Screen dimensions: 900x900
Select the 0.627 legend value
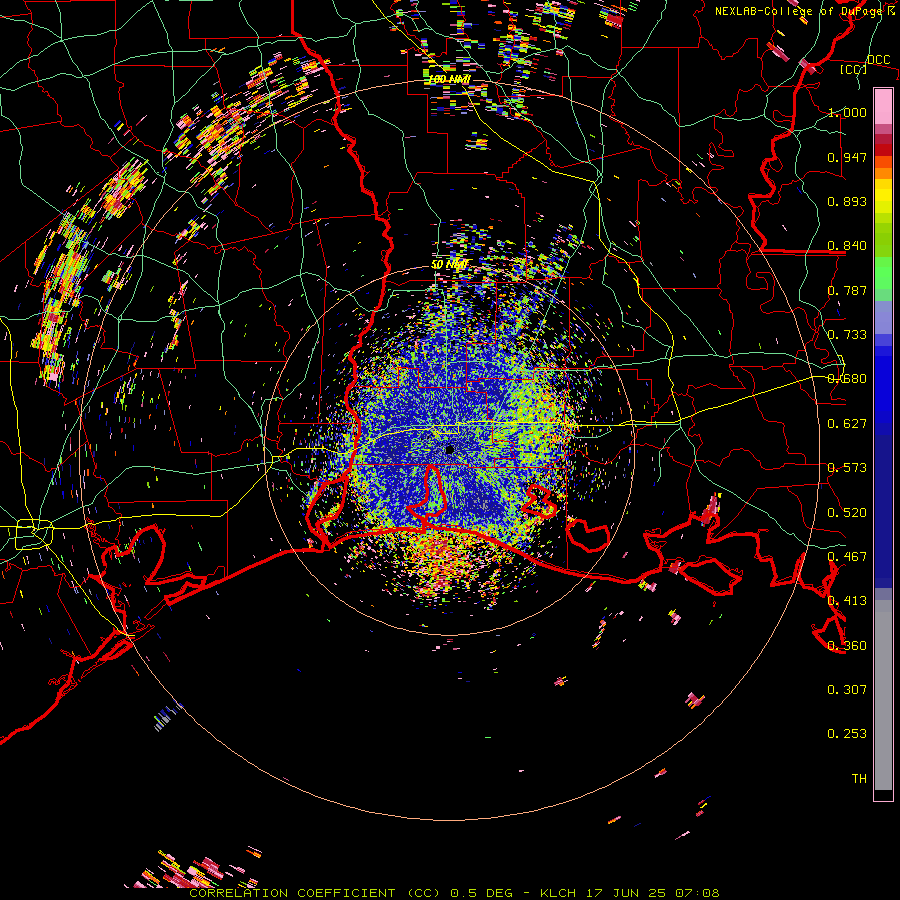coord(847,424)
